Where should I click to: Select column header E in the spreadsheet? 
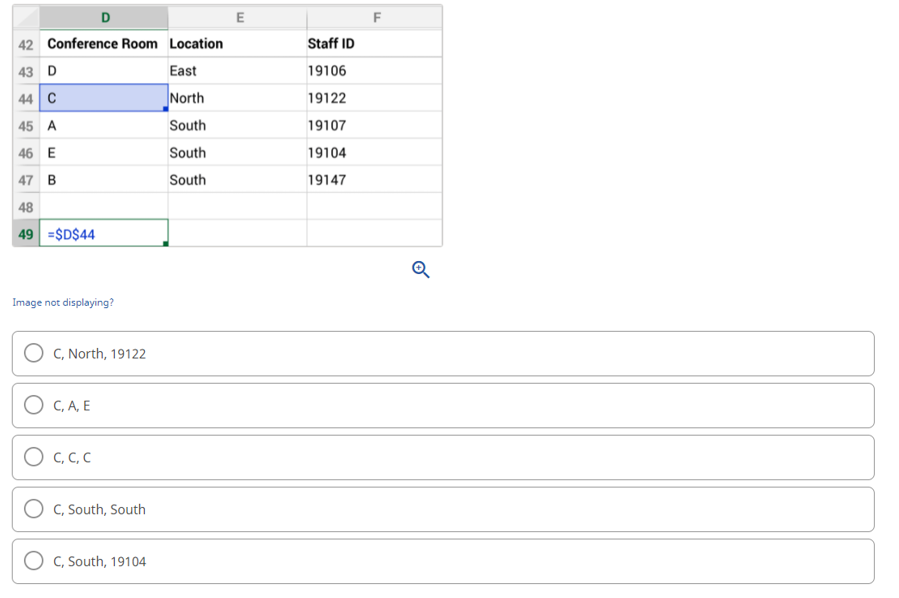coord(239,17)
